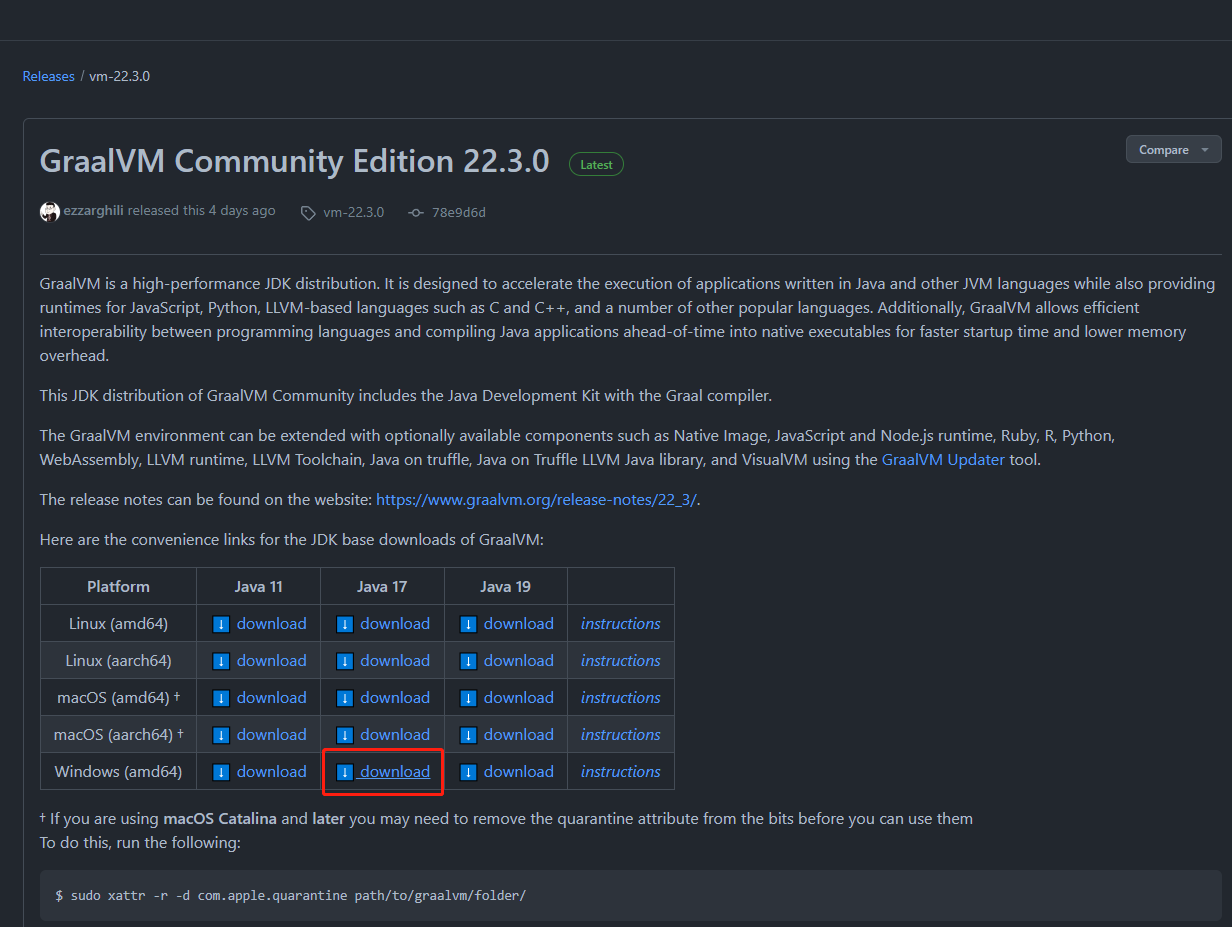Click download icon for Linux (amd64) Java 19
Screen dimensions: 1232x927
tap(468, 624)
